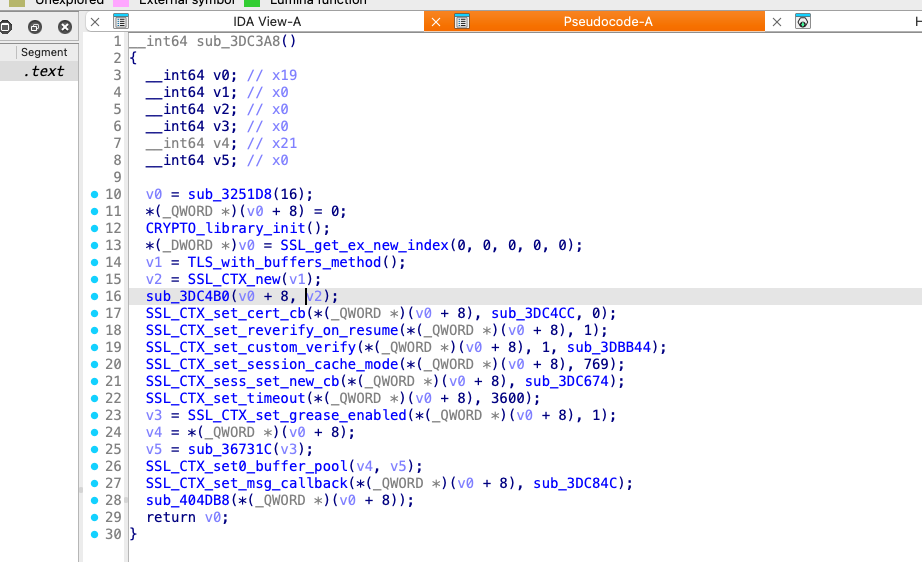The width and height of the screenshot is (922, 562).
Task: Click the v5 declaration on line 8
Action: (221, 160)
